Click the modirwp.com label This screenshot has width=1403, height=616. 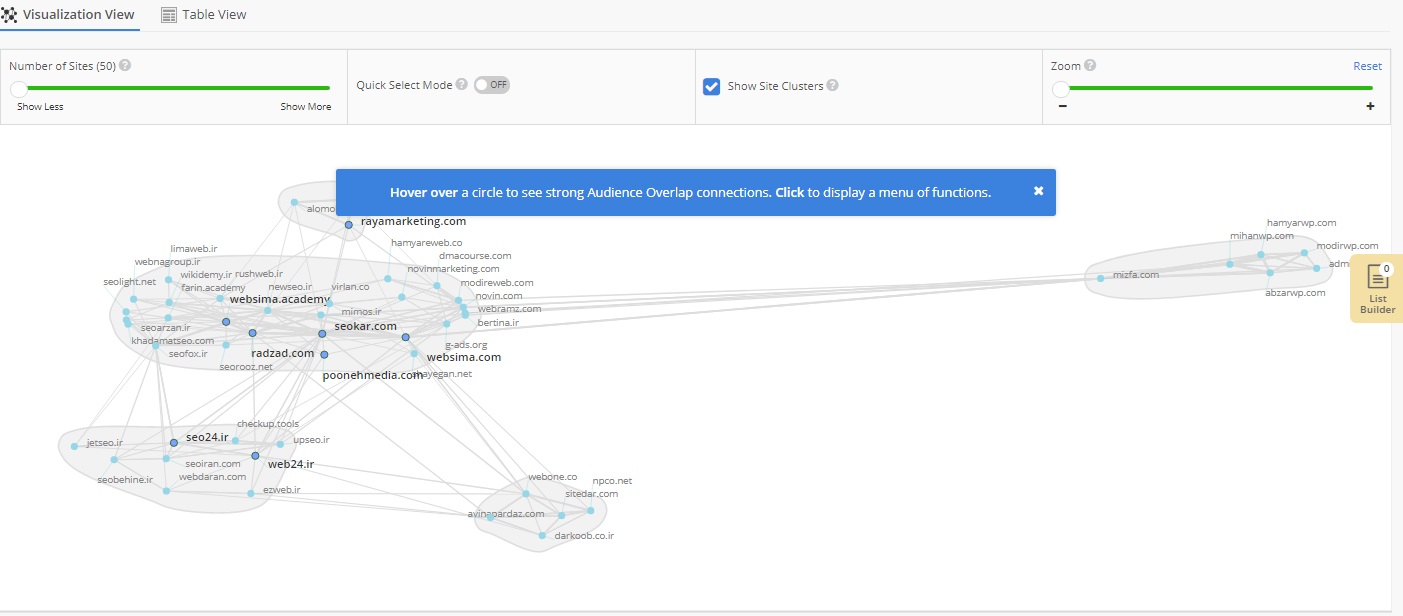(1347, 246)
